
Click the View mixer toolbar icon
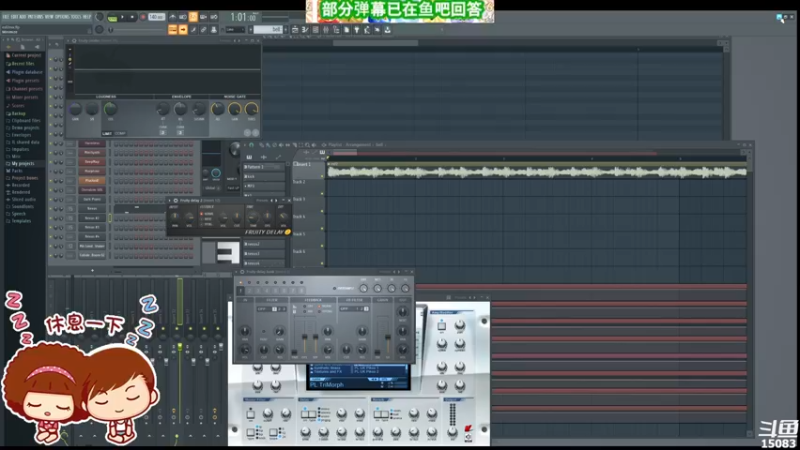(326, 30)
